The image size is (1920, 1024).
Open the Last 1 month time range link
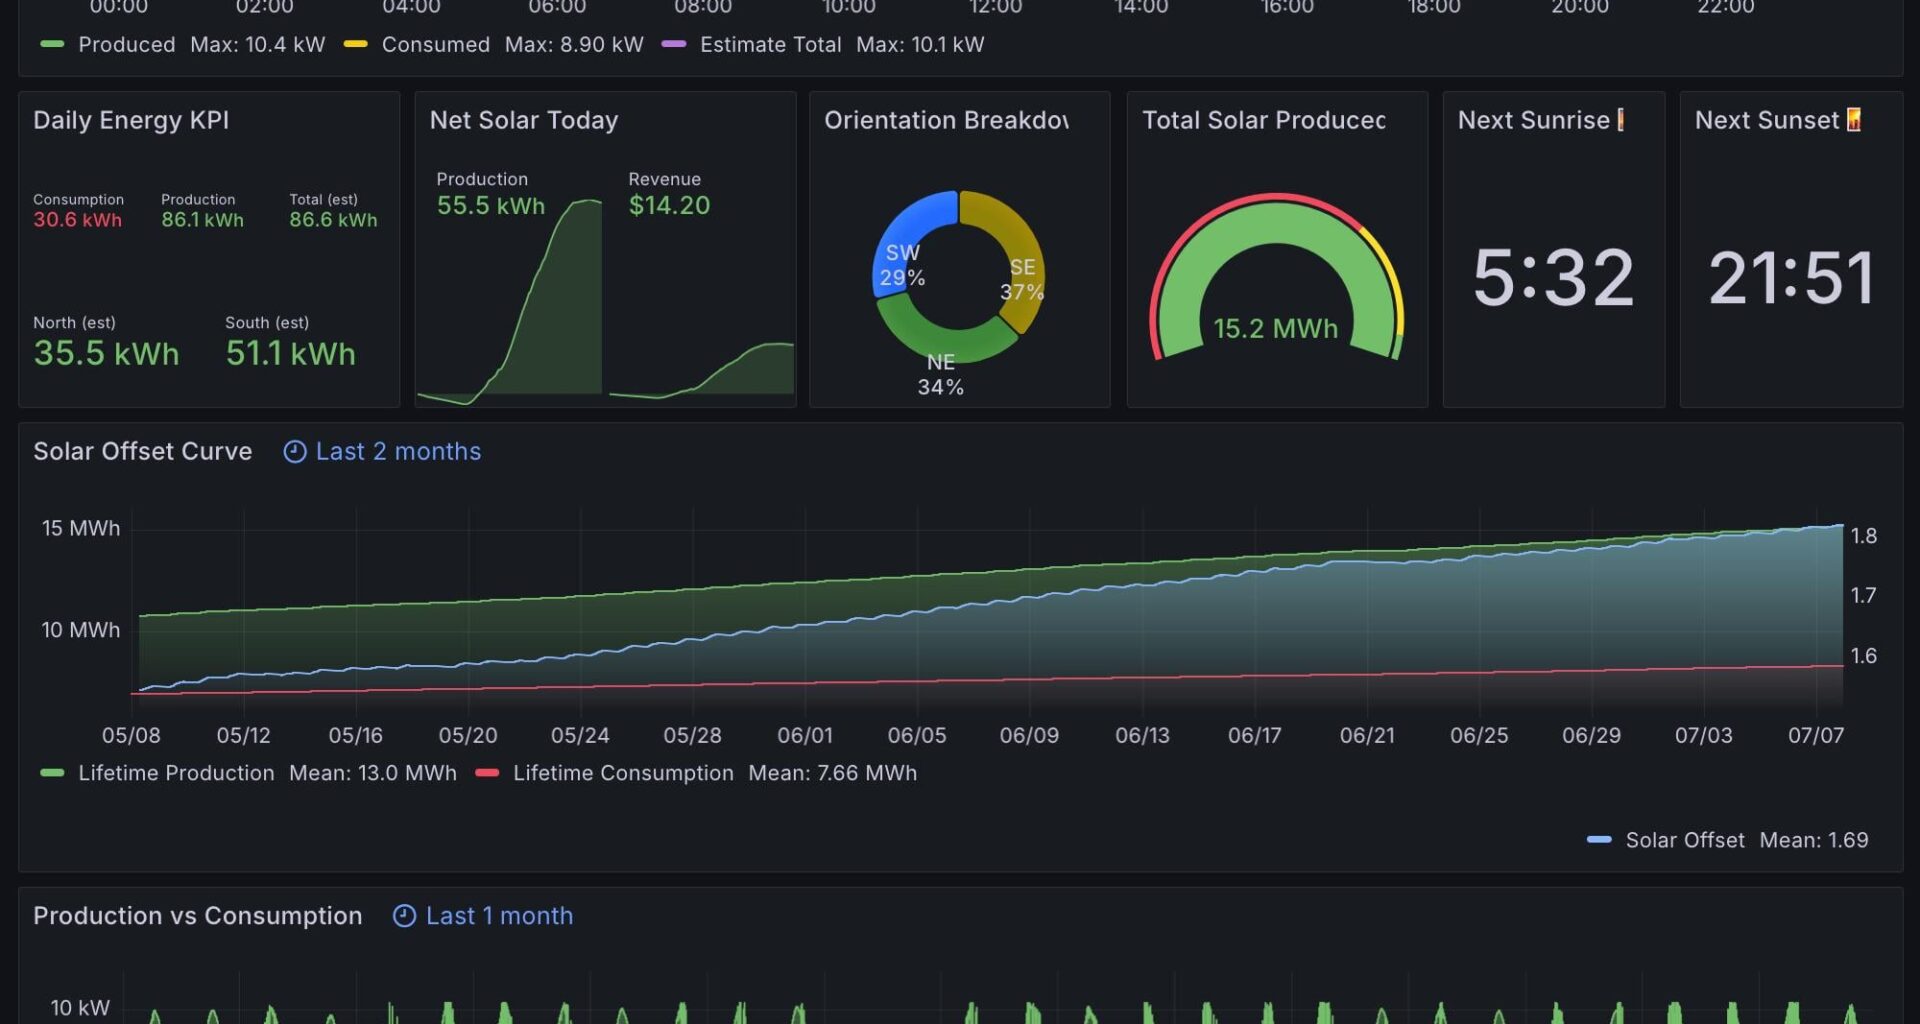click(499, 916)
